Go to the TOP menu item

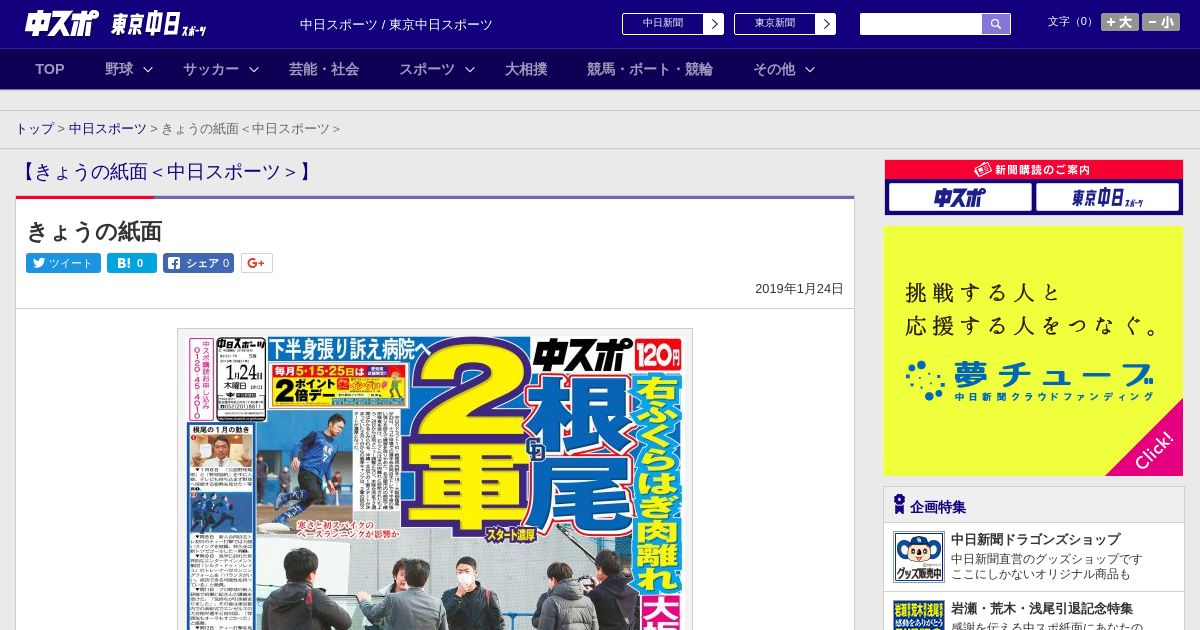click(50, 69)
